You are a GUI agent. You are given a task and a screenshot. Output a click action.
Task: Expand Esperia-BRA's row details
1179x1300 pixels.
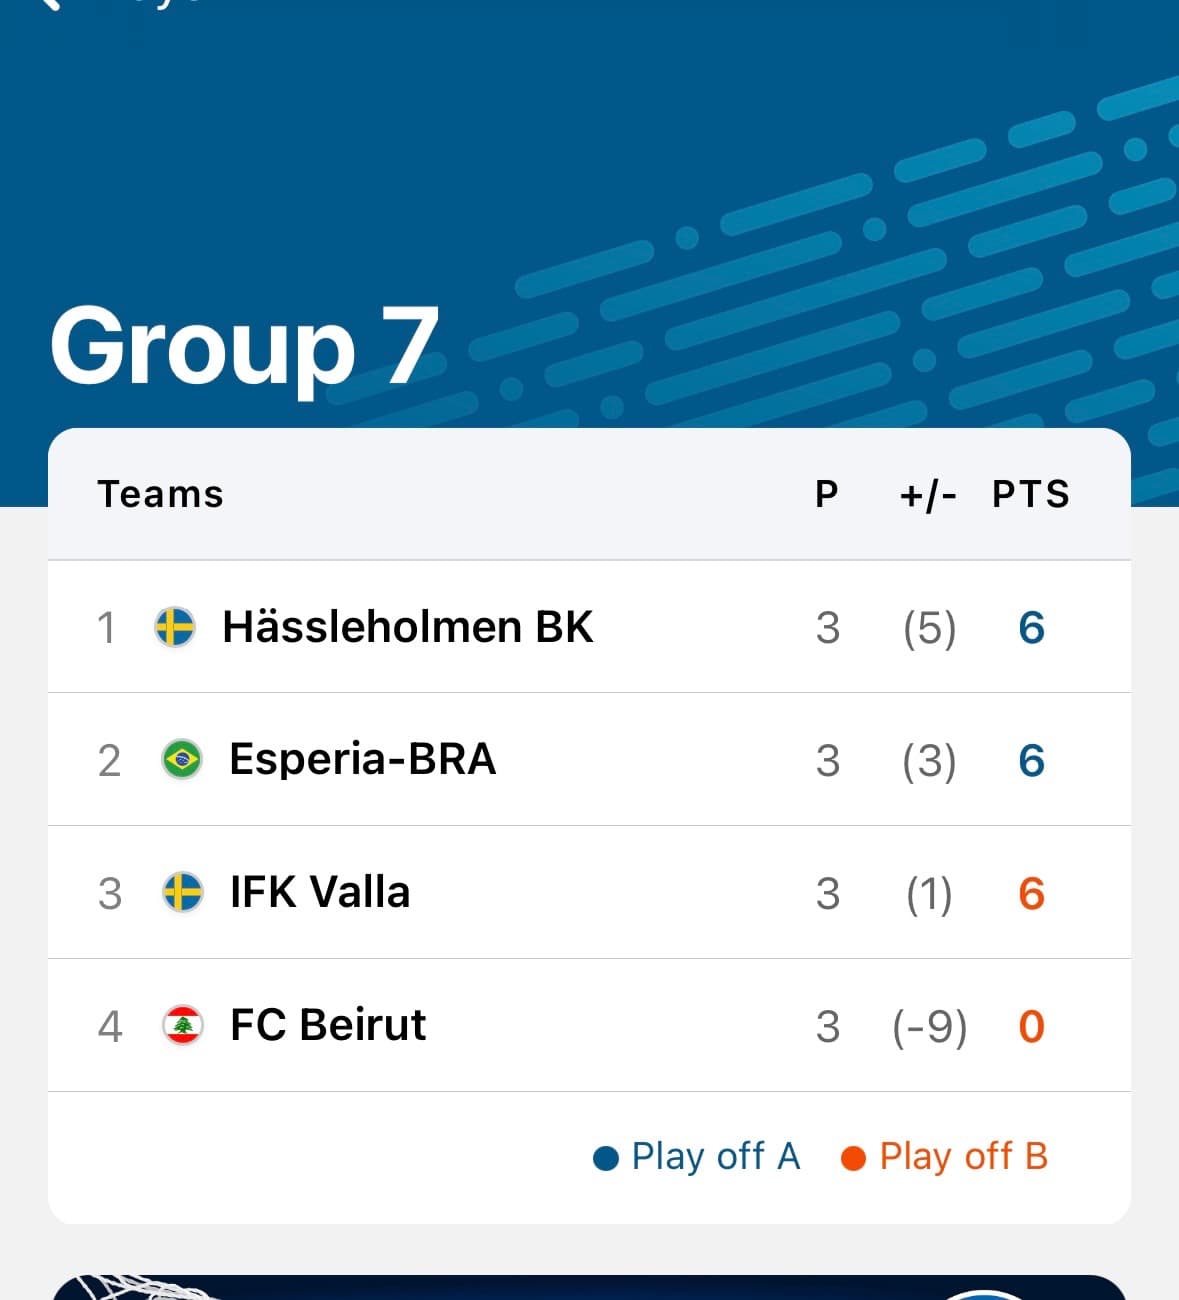(x=590, y=759)
